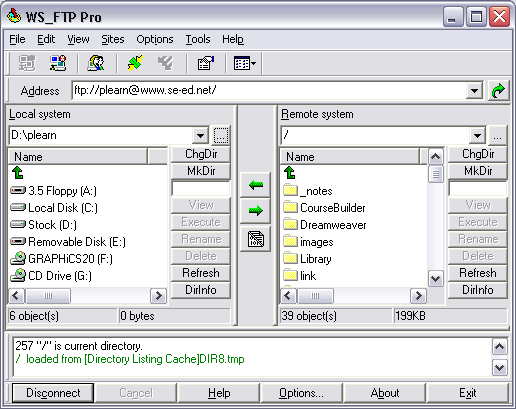This screenshot has height=409, width=516.
Task: Expand the Address bar history dropdown
Action: [x=474, y=90]
